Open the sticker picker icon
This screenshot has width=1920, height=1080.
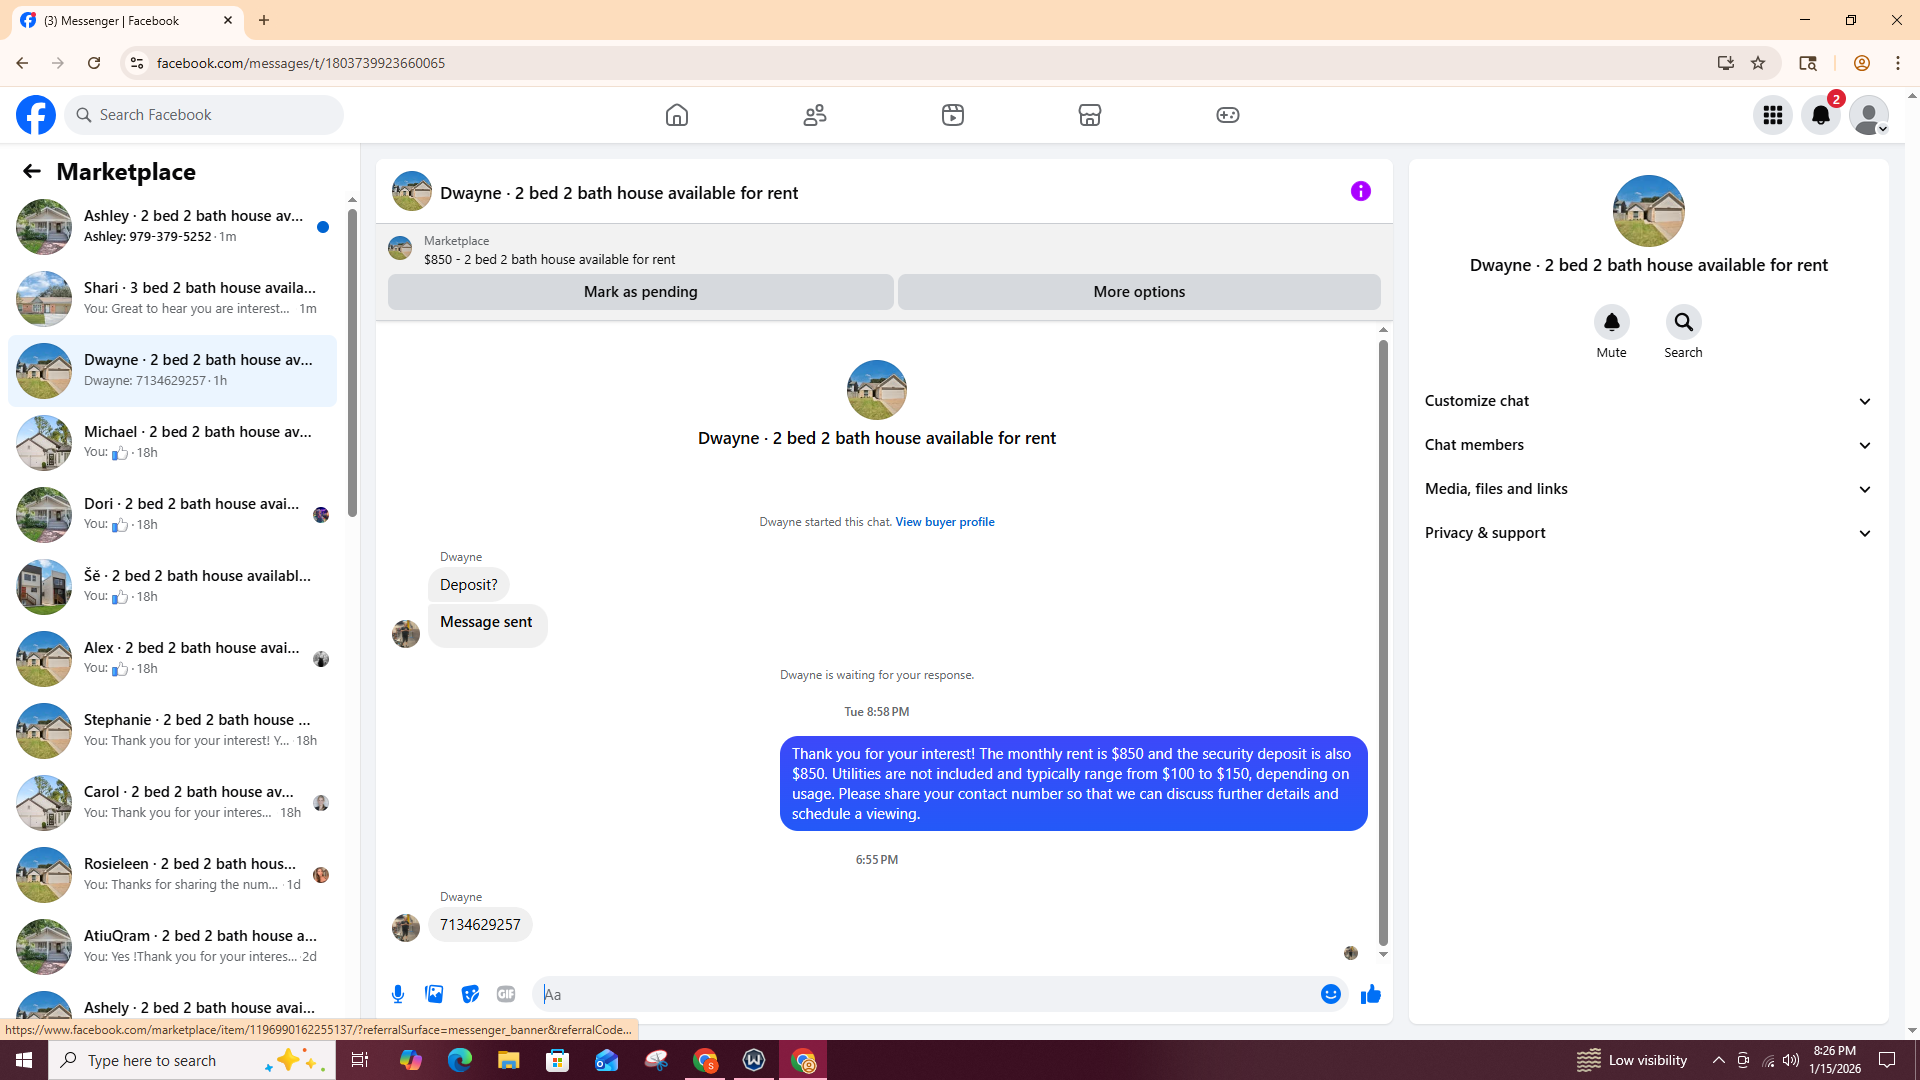[x=470, y=994]
